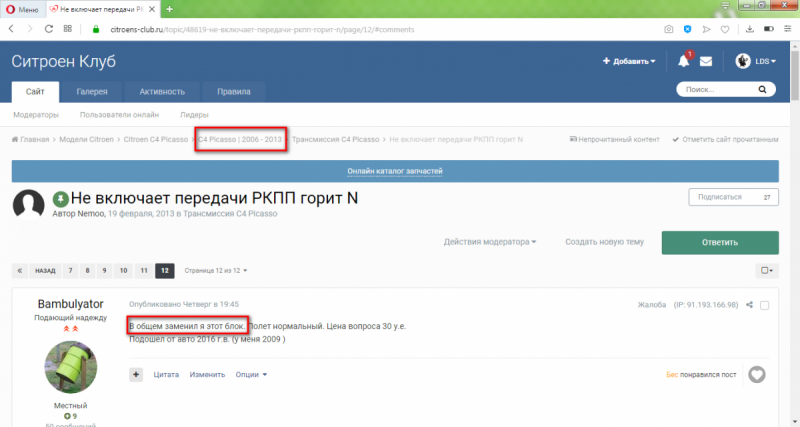Image resolution: width=800 pixels, height=427 pixels.
Task: Click the multiquote plus icon
Action: 136,374
